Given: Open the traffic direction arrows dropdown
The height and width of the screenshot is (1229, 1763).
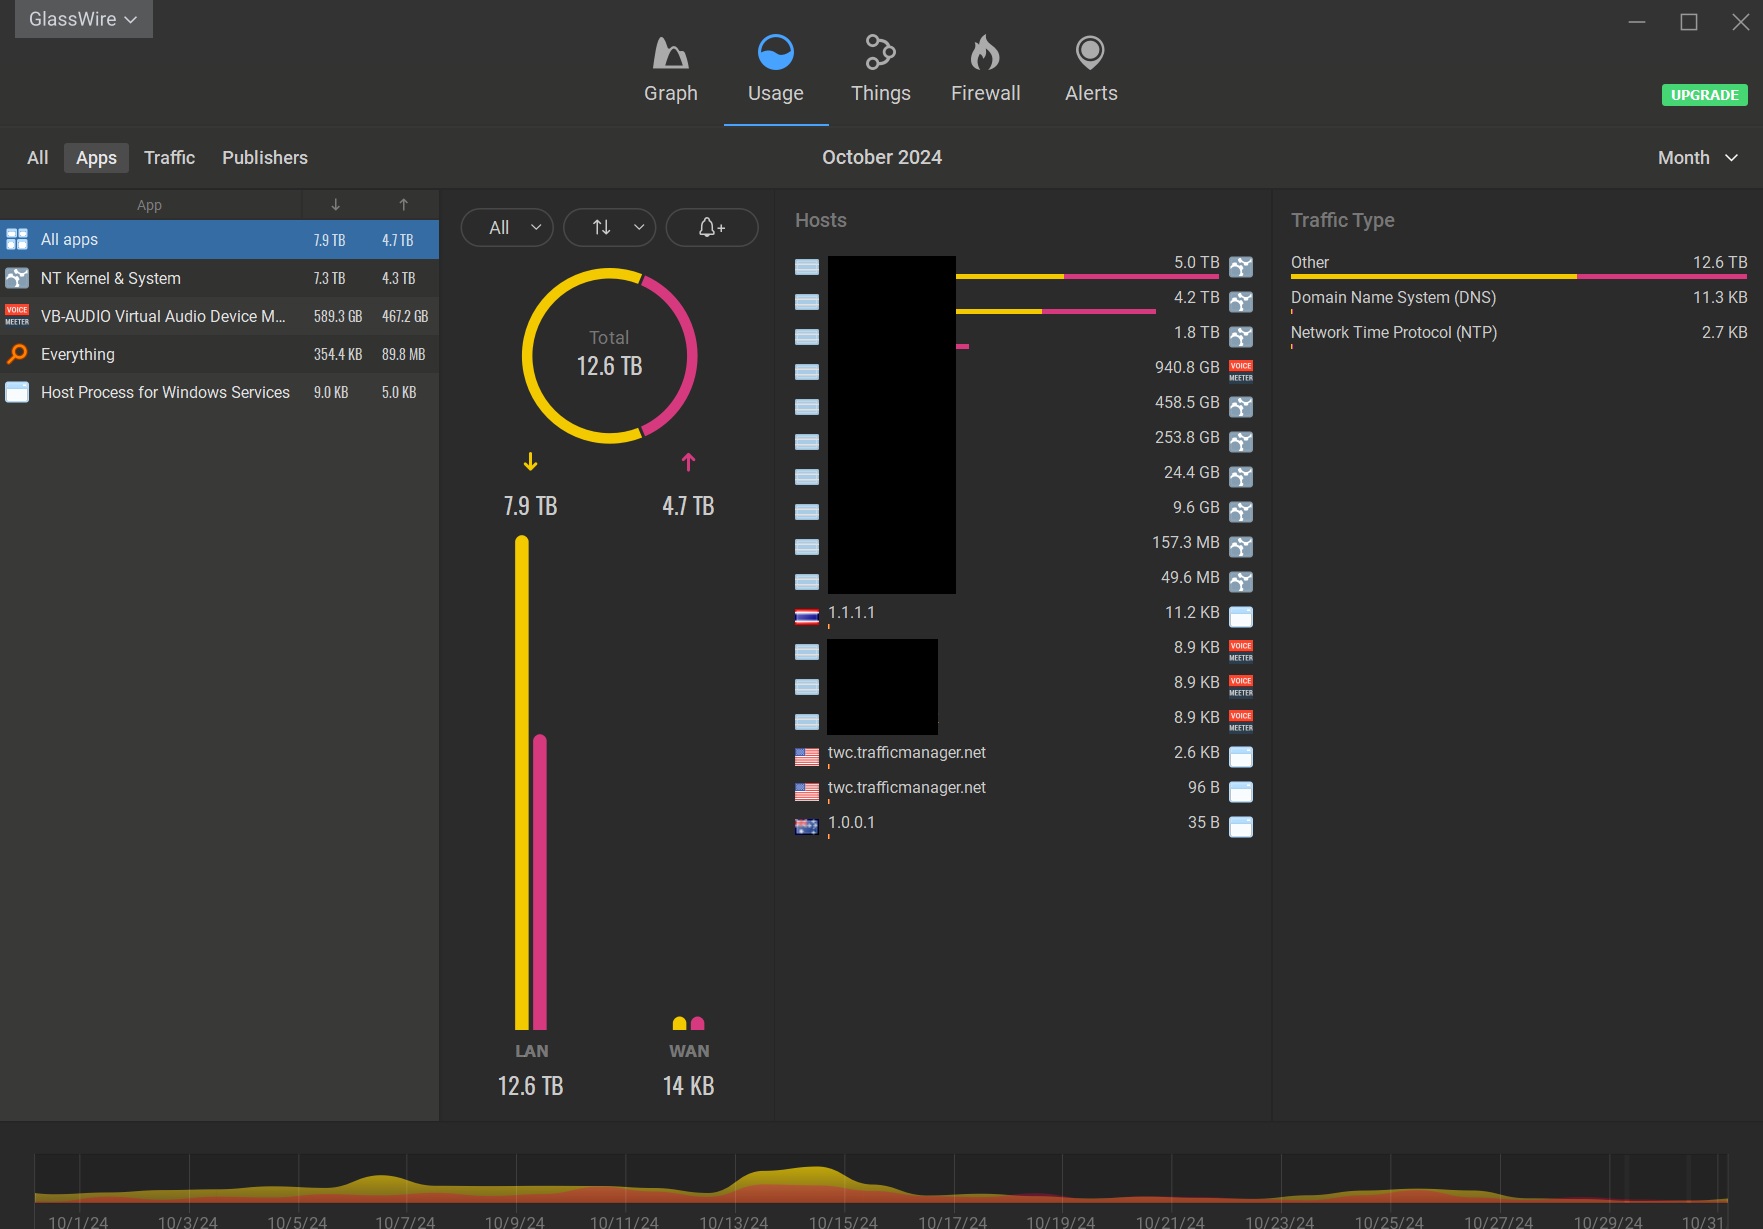Looking at the screenshot, I should click(609, 228).
